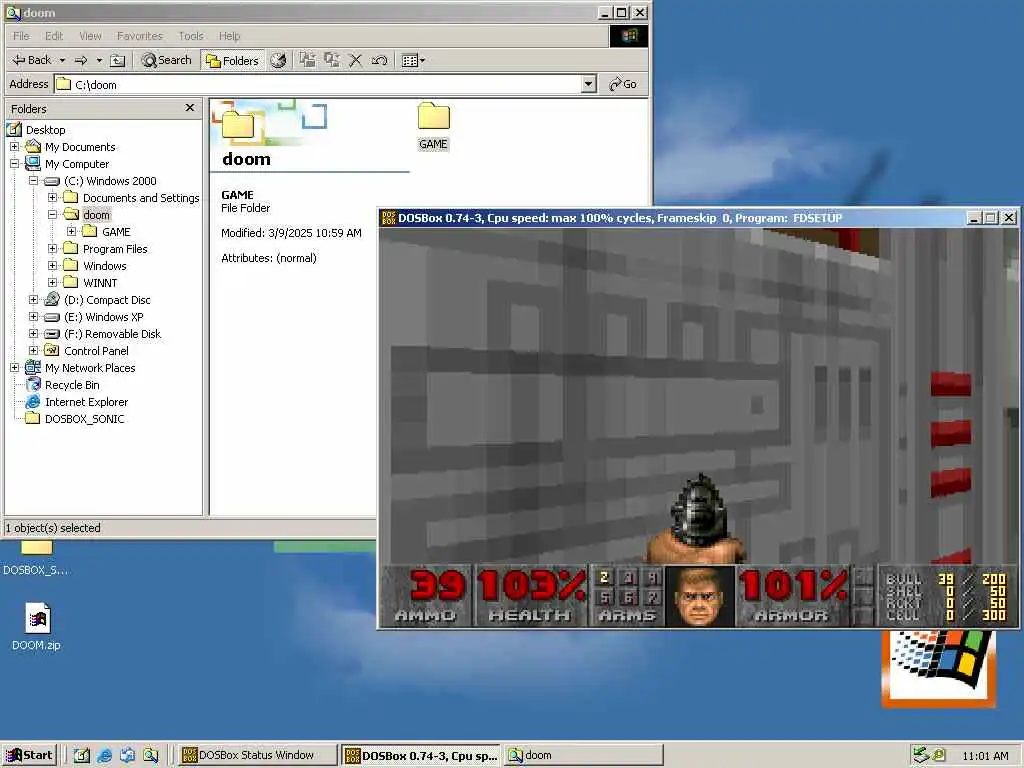This screenshot has height=768, width=1024.
Task: Click the Go button next to Address
Action: pos(623,84)
